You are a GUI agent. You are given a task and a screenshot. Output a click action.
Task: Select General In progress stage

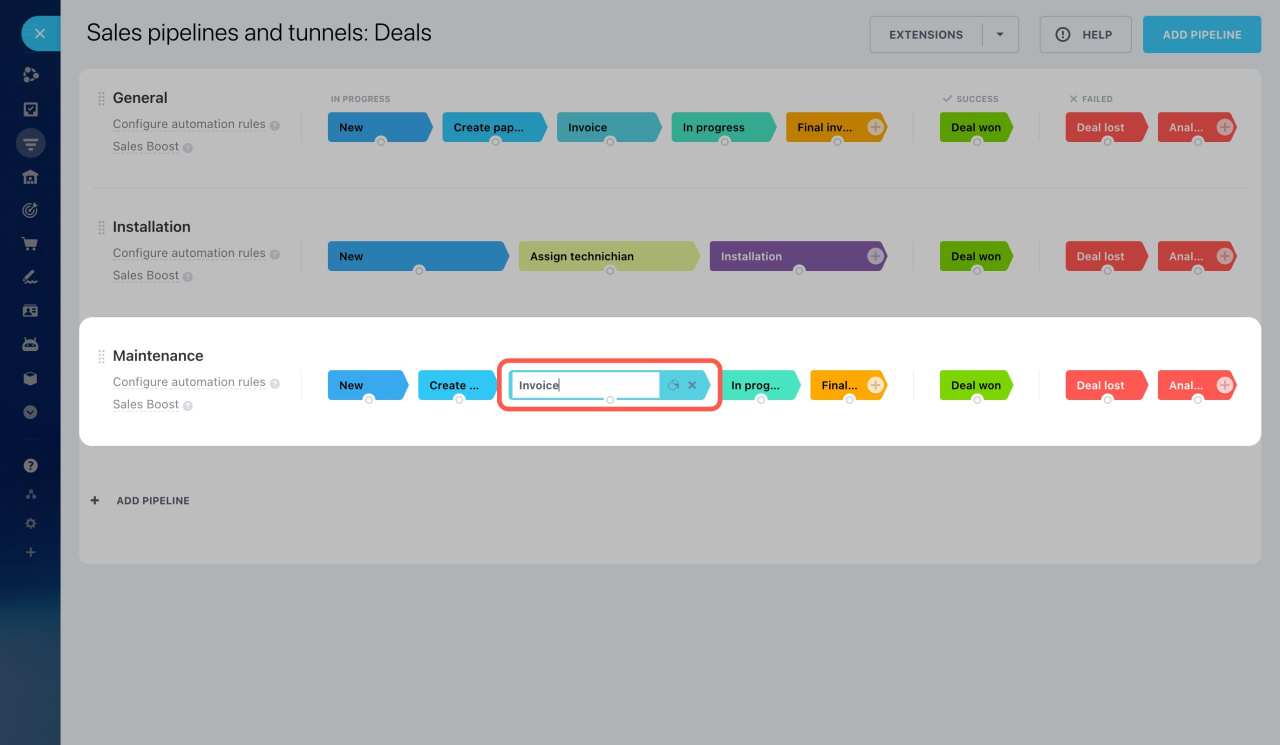pos(724,127)
